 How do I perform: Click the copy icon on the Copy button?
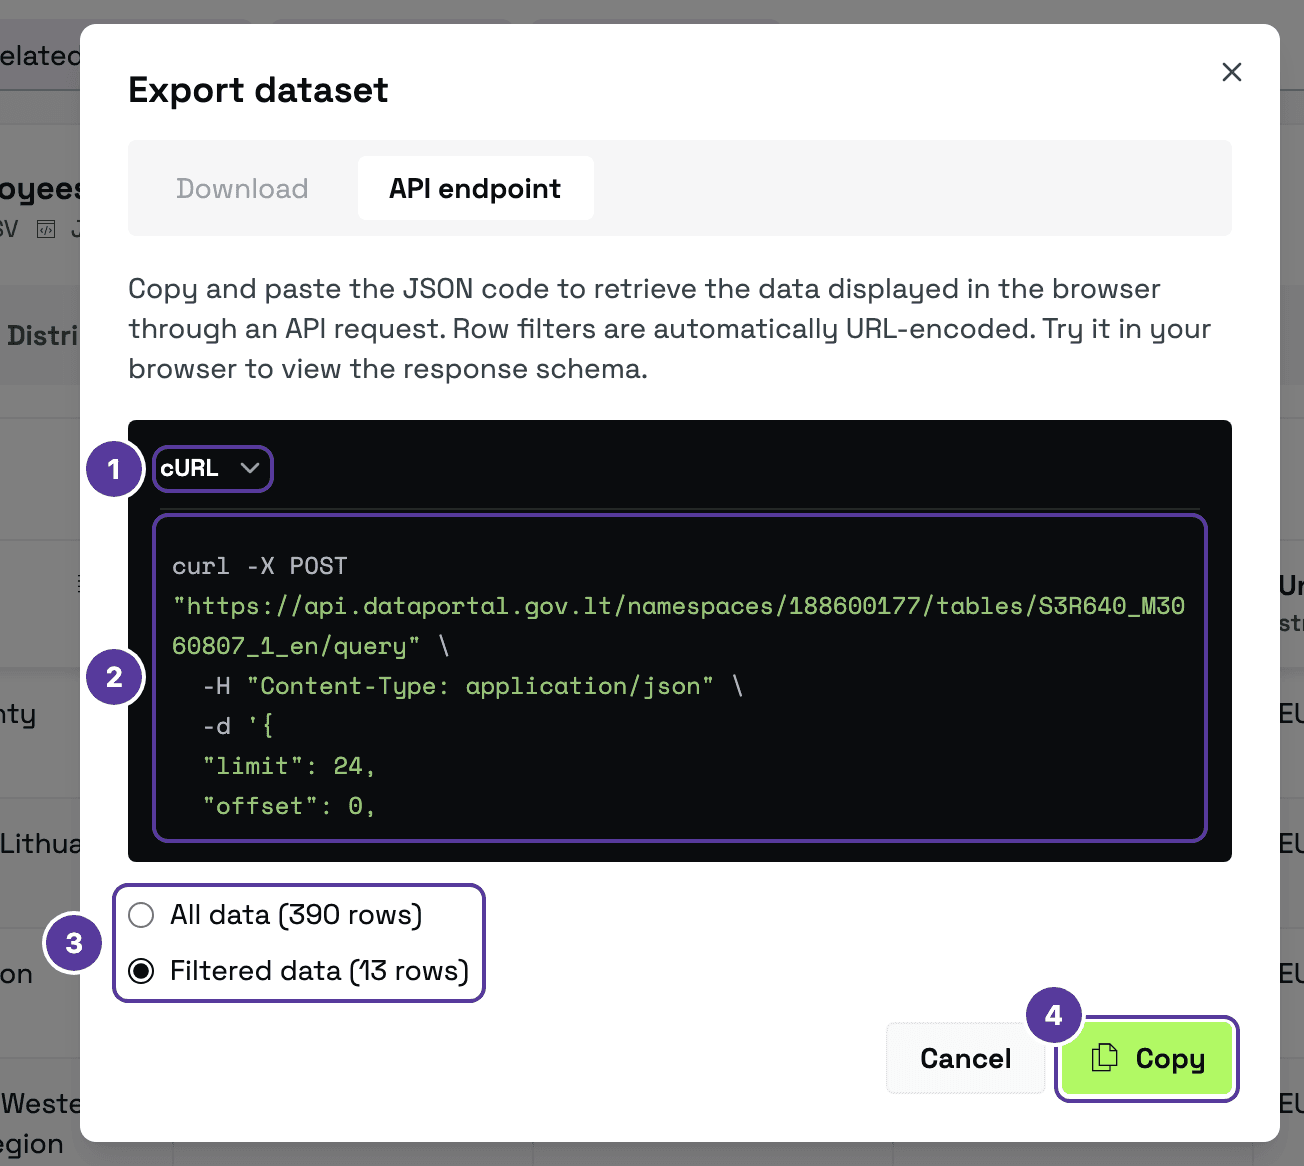click(1104, 1057)
